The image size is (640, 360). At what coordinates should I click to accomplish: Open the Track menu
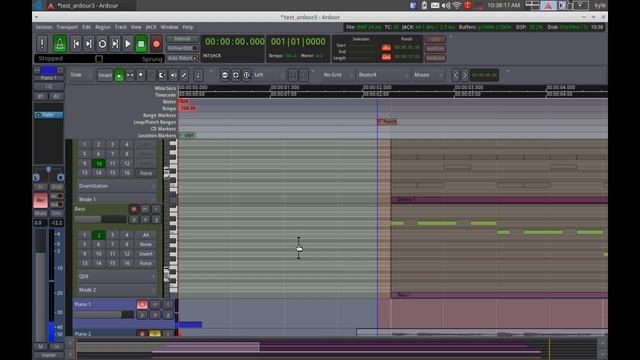pyautogui.click(x=120, y=27)
